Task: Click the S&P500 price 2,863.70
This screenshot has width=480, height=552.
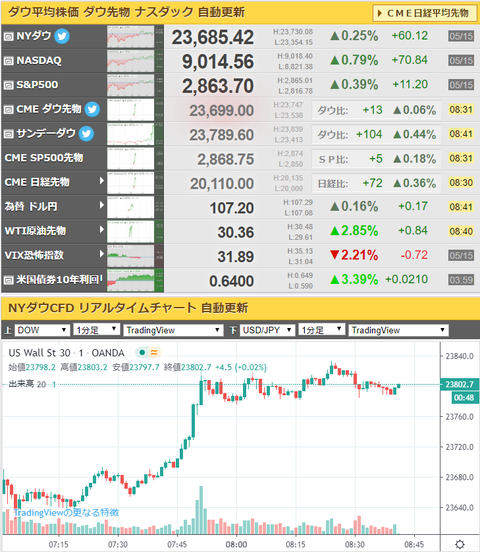Action: click(x=218, y=86)
